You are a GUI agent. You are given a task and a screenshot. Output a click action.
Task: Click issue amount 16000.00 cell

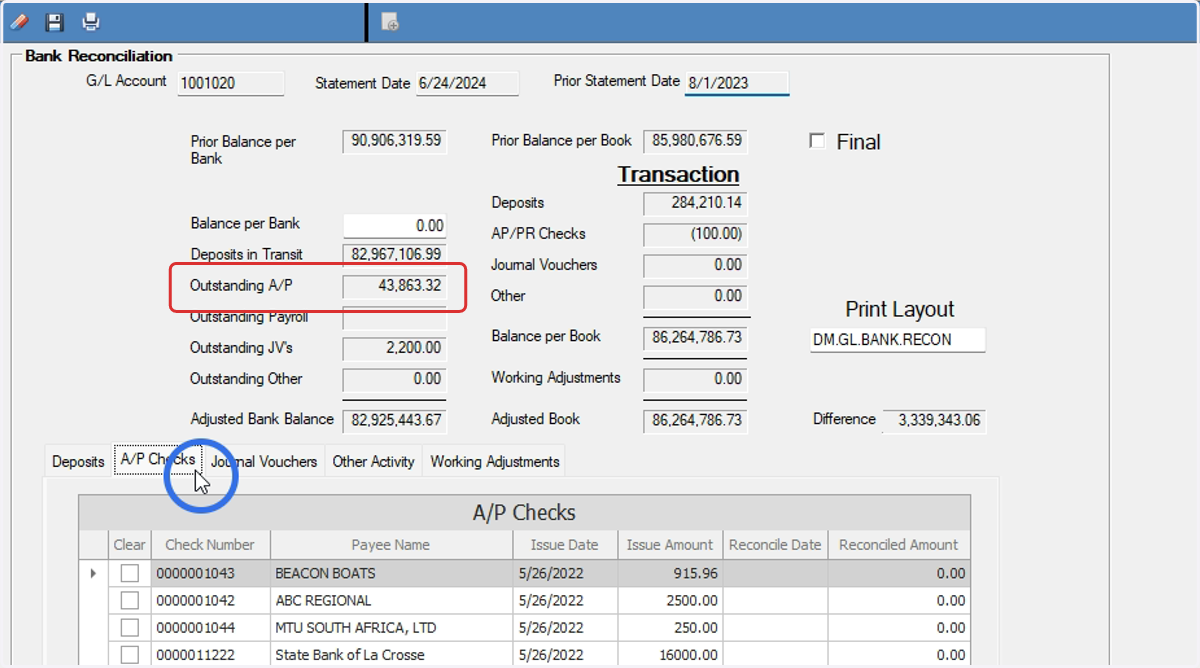(x=670, y=654)
